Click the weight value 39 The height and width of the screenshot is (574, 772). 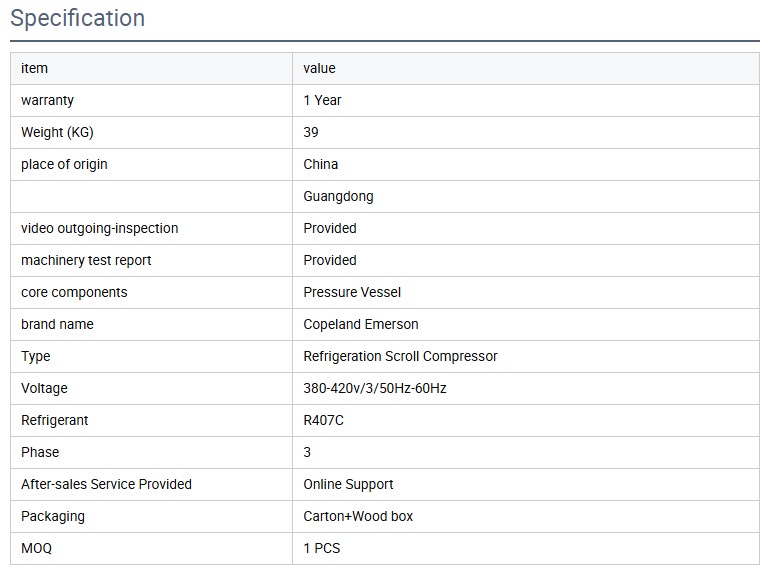[x=311, y=132]
